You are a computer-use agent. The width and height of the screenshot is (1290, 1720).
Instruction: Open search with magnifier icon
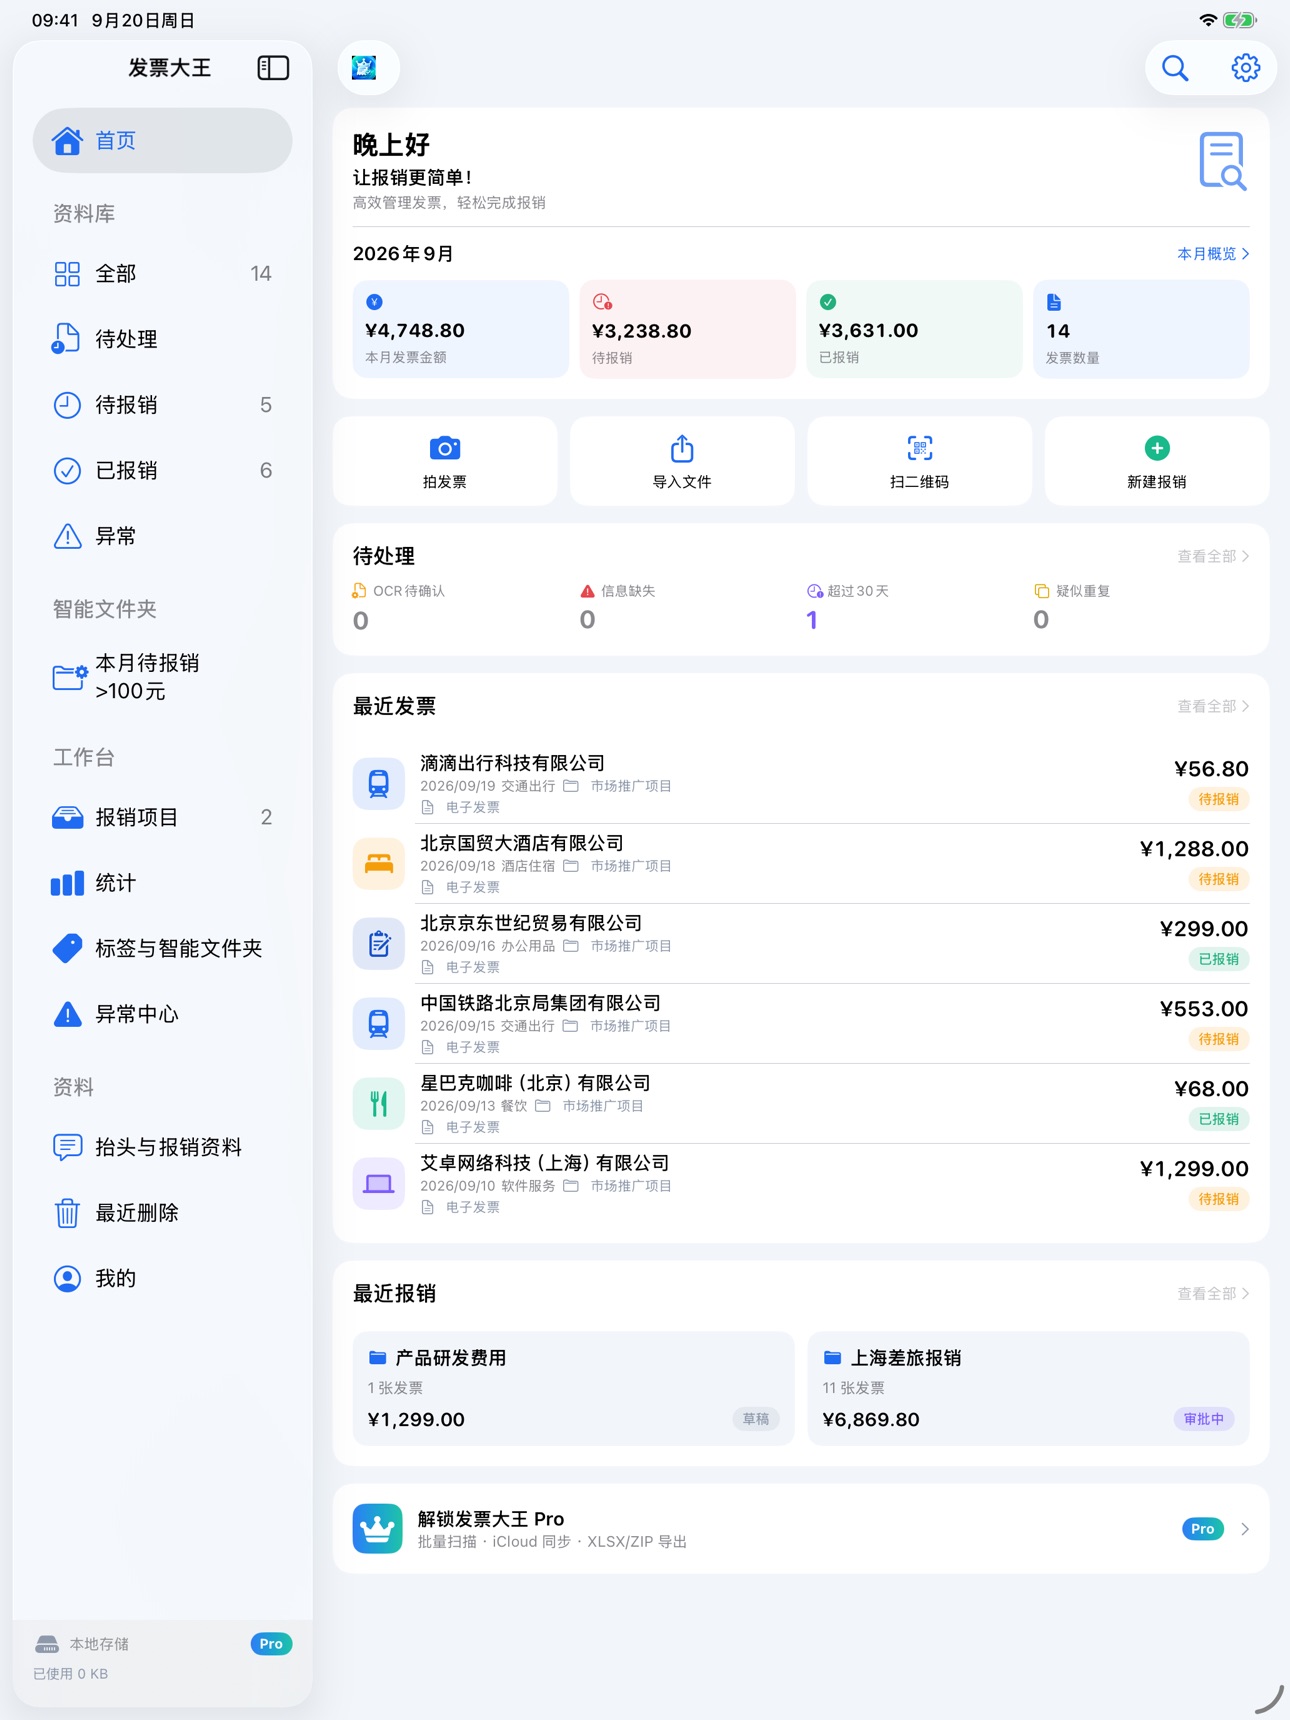1175,68
